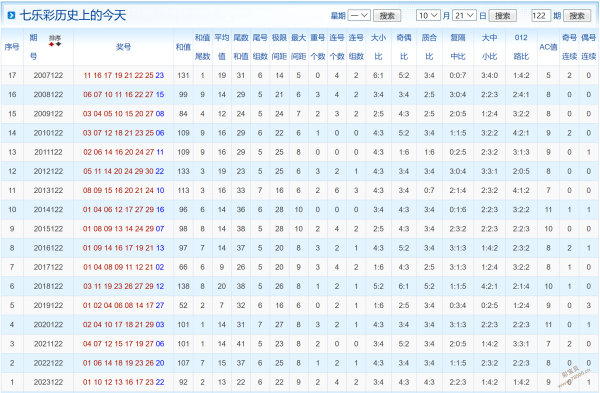Click the 奖号 column header
This screenshot has width=600, height=393.
point(123,47)
